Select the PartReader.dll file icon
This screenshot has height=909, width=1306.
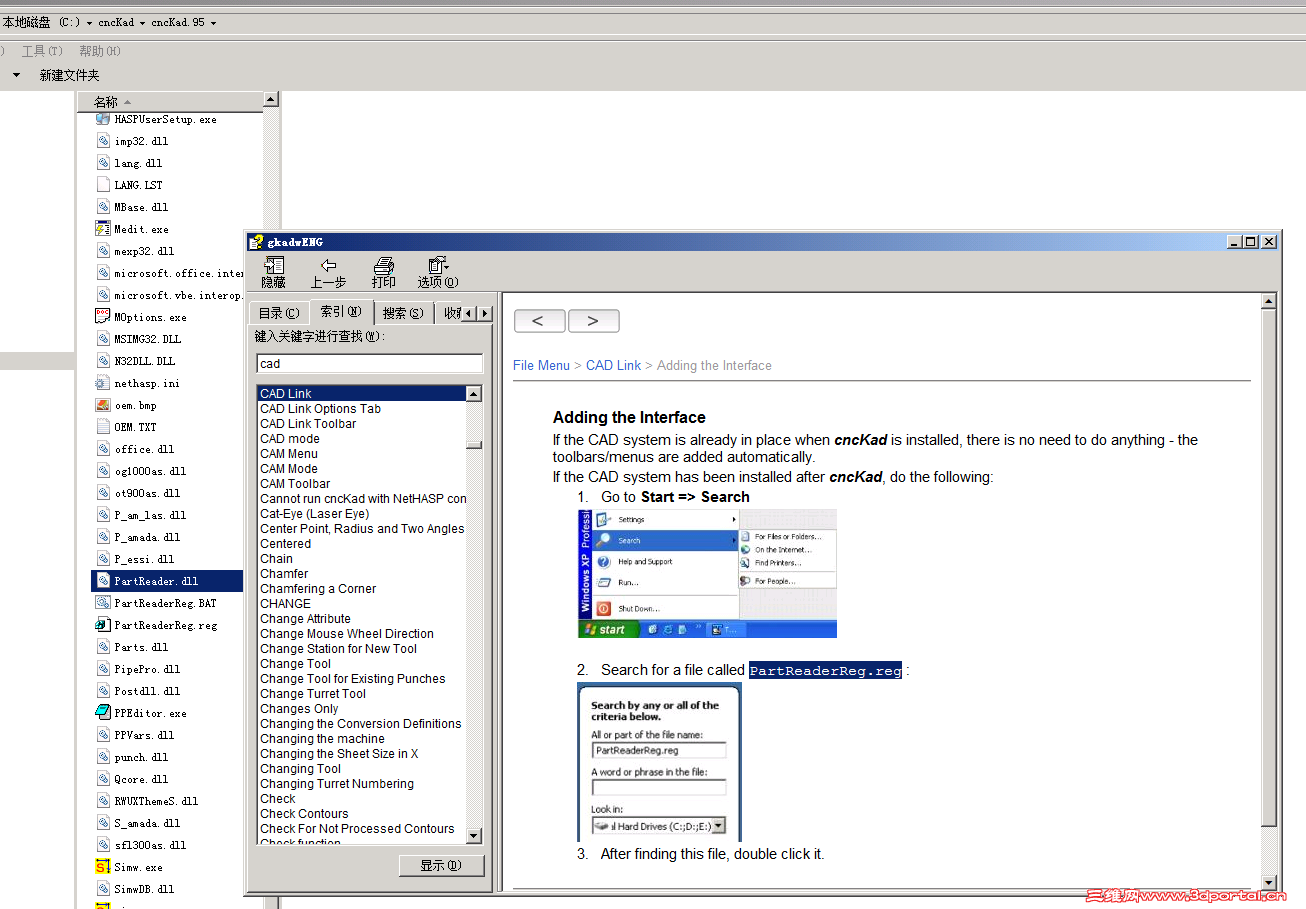click(x=103, y=581)
